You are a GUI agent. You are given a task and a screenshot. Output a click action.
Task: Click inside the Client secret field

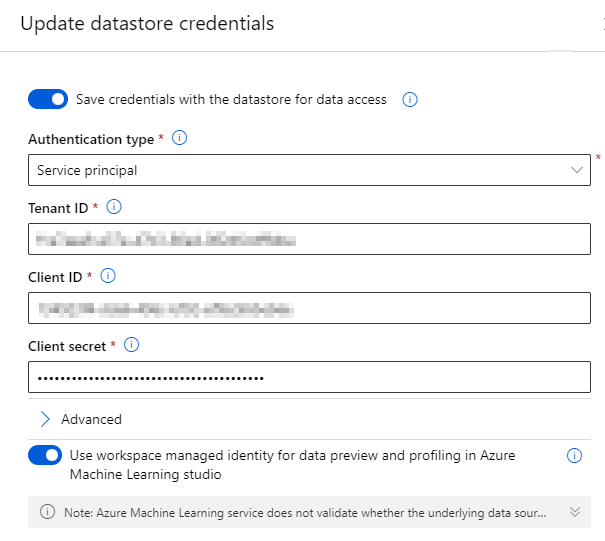[x=309, y=377]
